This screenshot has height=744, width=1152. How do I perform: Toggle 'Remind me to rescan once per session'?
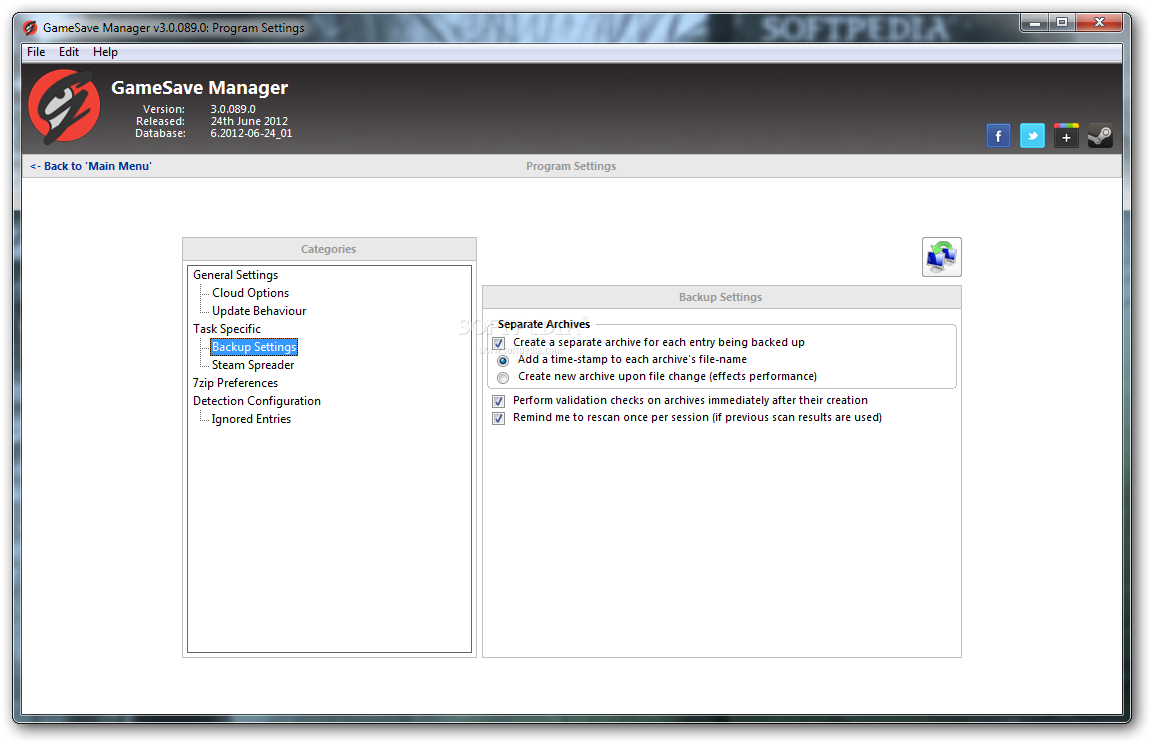click(499, 418)
